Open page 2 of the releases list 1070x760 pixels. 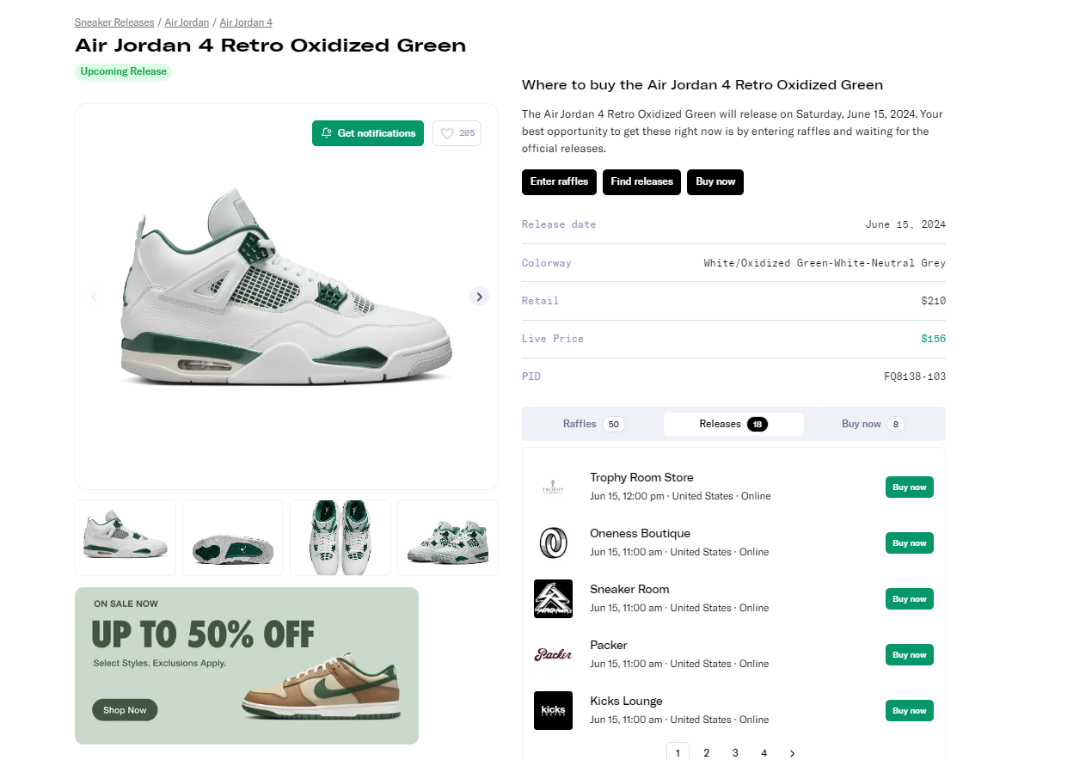click(706, 753)
